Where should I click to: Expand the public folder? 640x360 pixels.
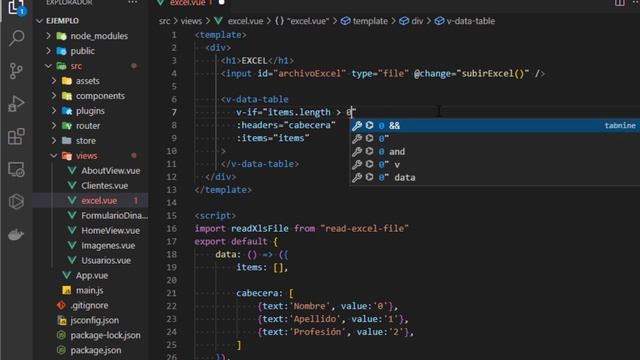[x=49, y=51]
